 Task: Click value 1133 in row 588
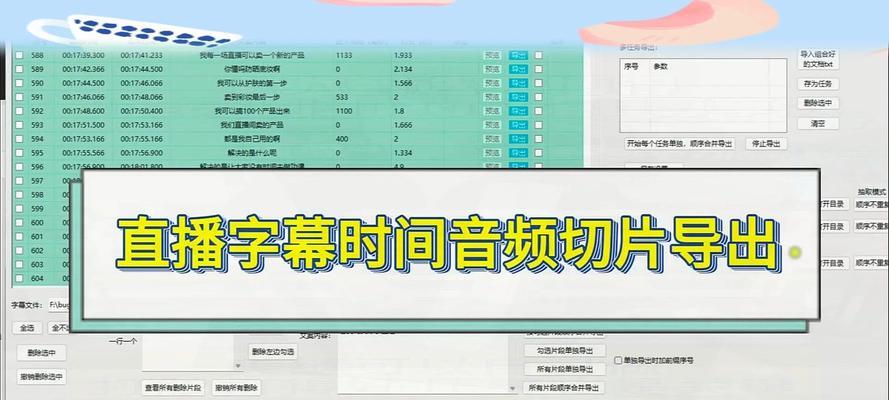pyautogui.click(x=344, y=55)
